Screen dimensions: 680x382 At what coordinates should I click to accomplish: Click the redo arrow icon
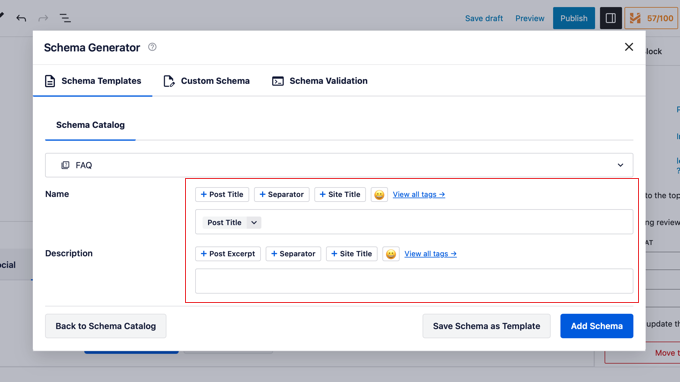[x=43, y=18]
